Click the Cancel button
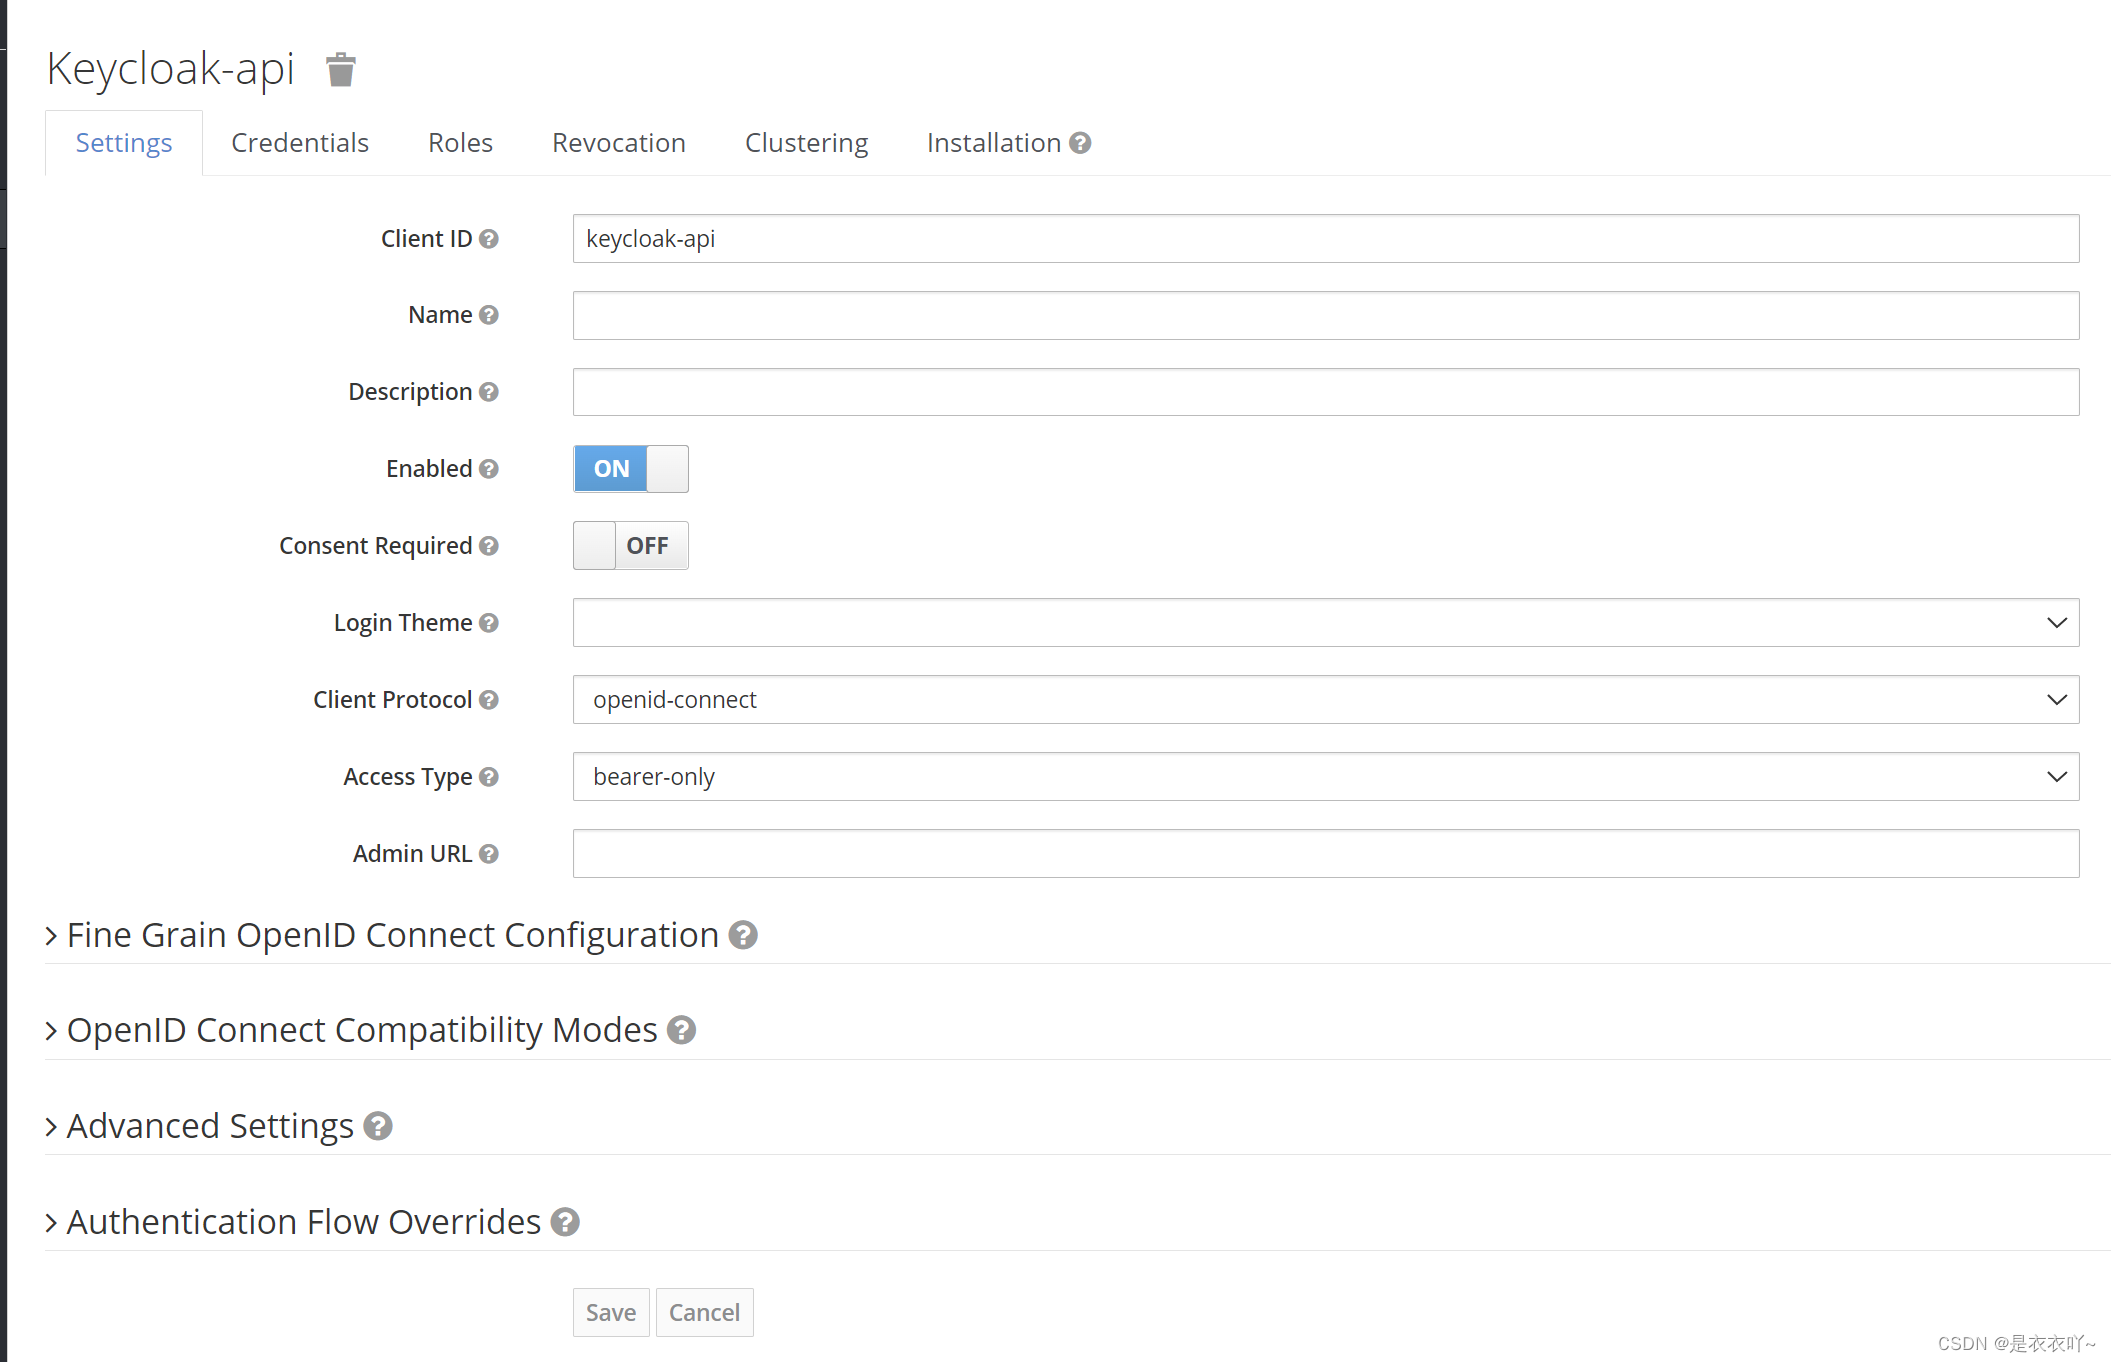This screenshot has width=2111, height=1362. (x=704, y=1312)
